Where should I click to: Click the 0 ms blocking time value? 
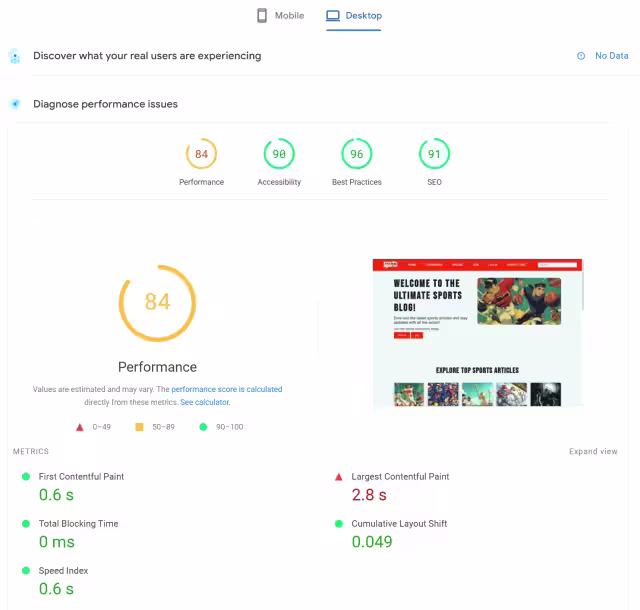pos(57,542)
